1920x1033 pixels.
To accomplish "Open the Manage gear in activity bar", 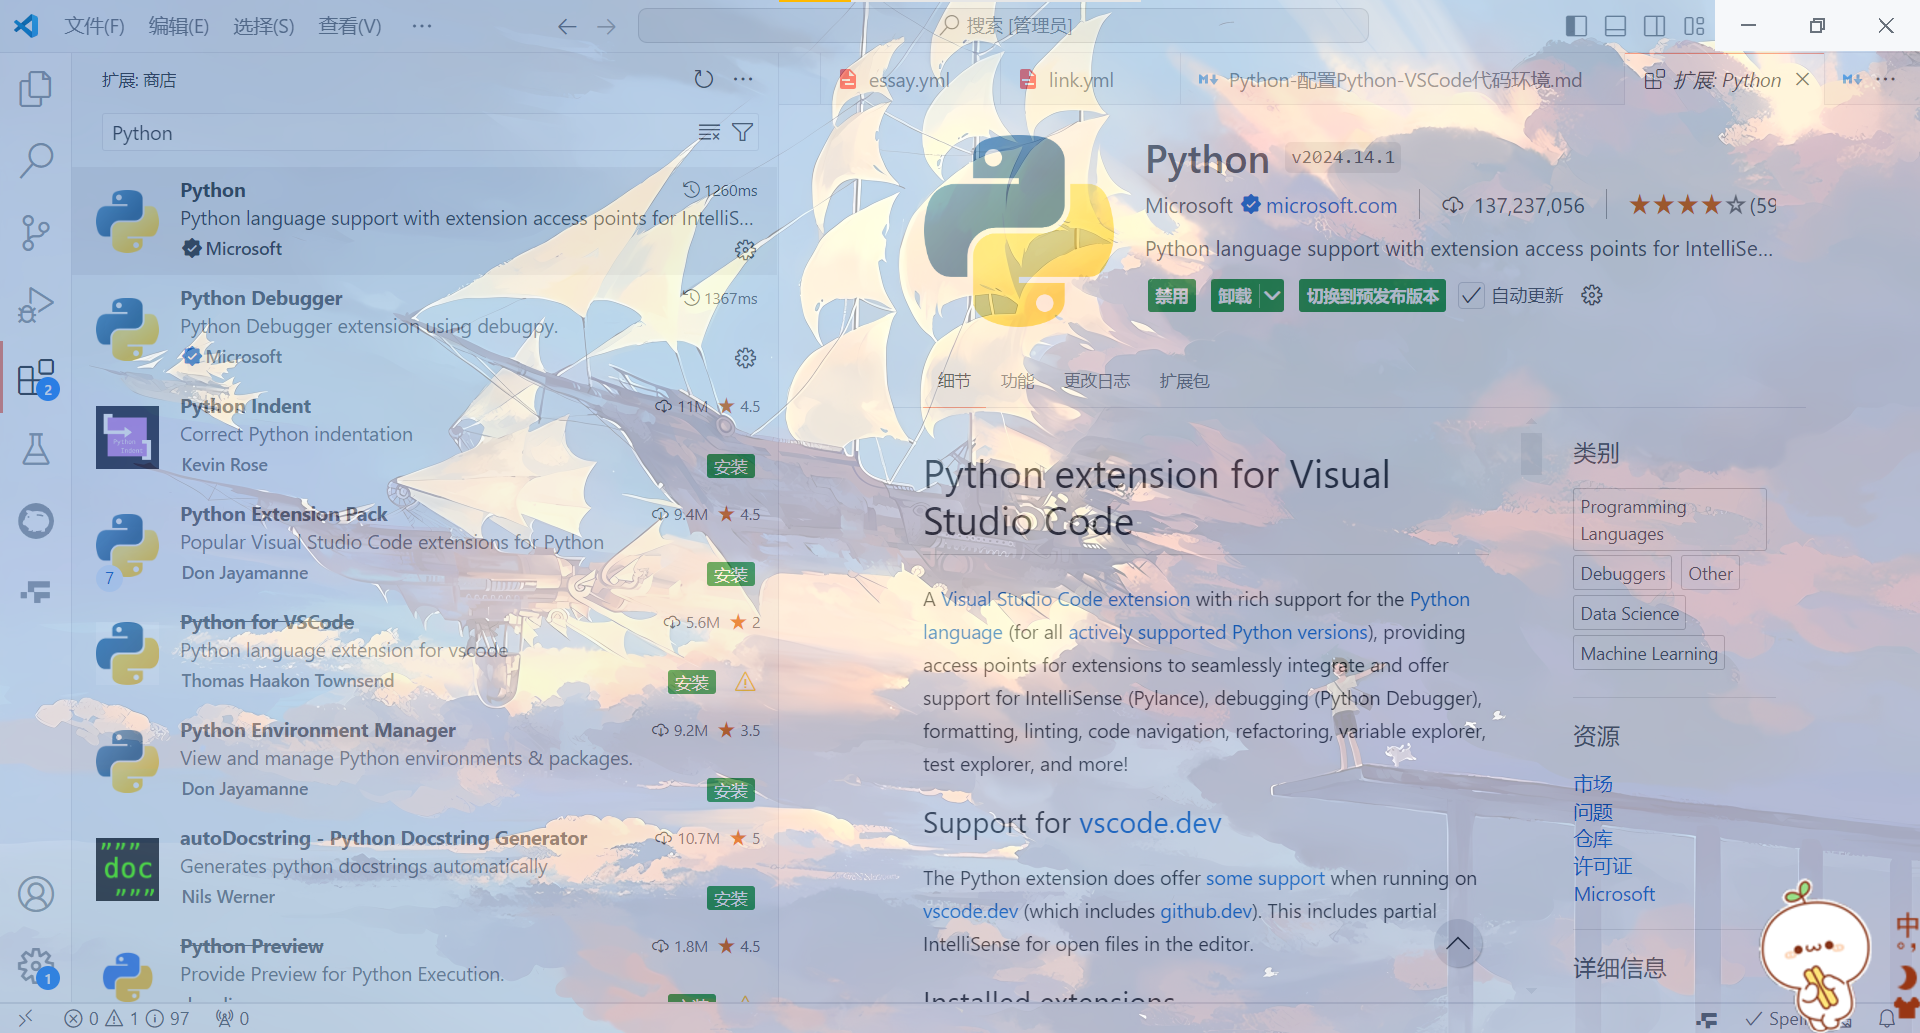I will [x=36, y=966].
